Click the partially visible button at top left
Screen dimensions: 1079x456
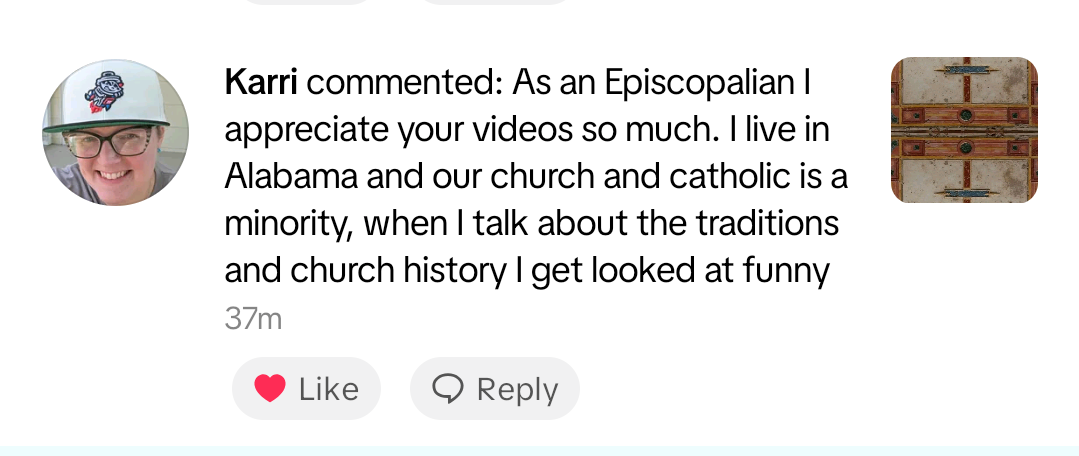pyautogui.click(x=306, y=2)
